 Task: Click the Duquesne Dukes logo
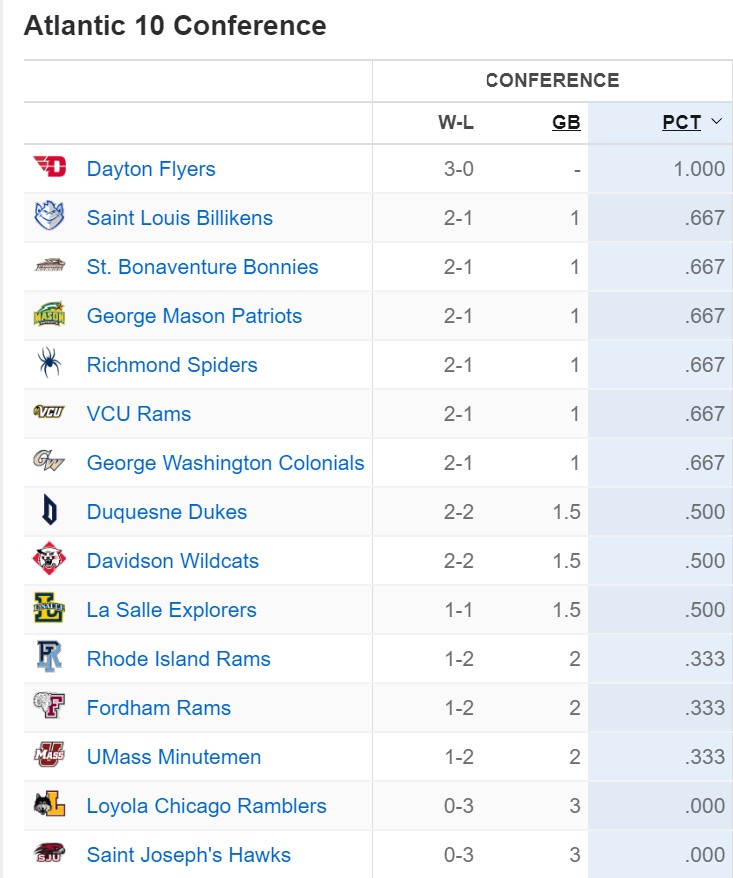tap(49, 511)
